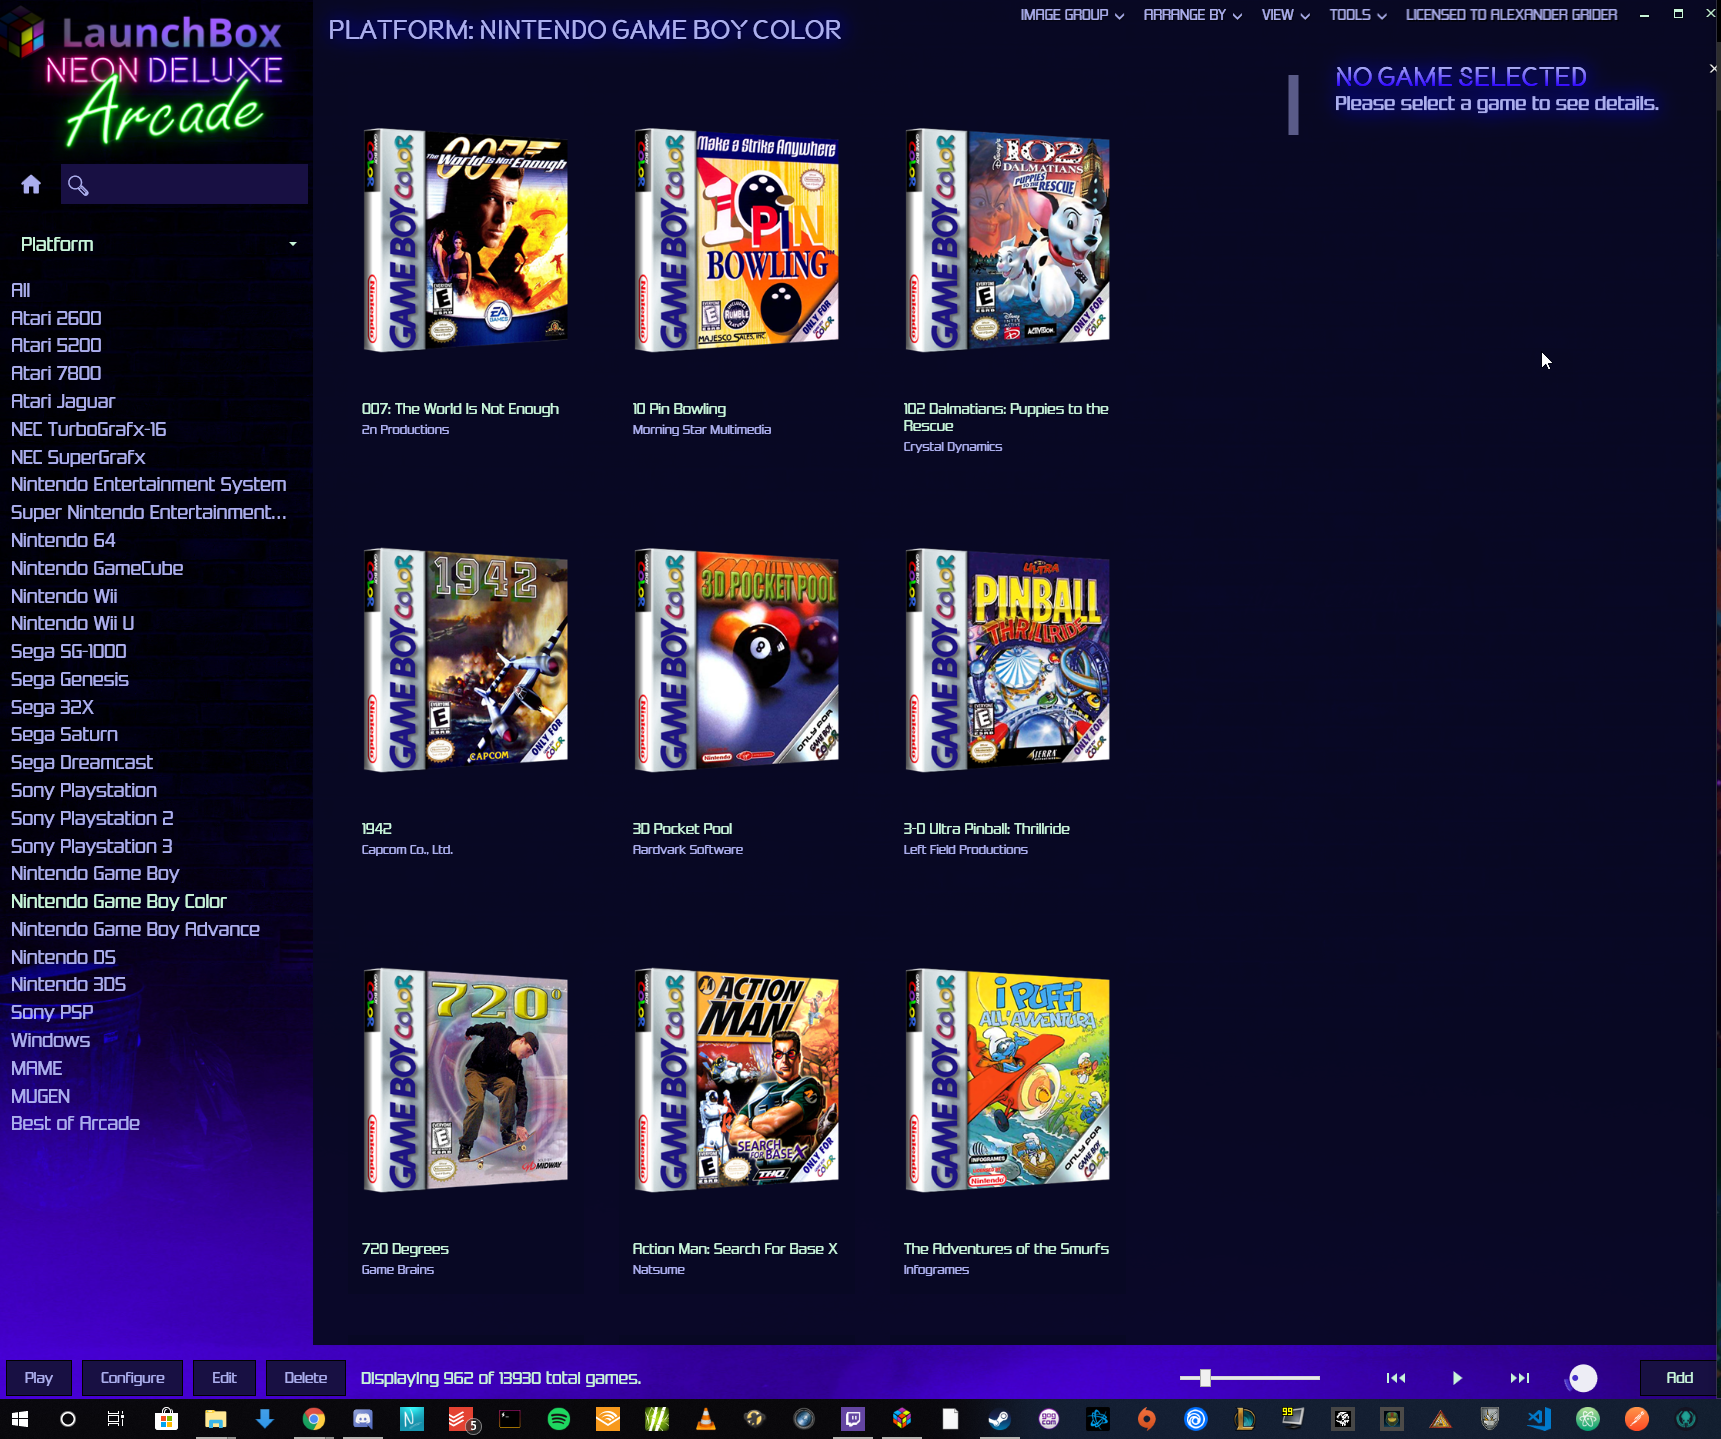Select the 102 Dalmatians box art
1721x1439 pixels.
coord(1008,240)
